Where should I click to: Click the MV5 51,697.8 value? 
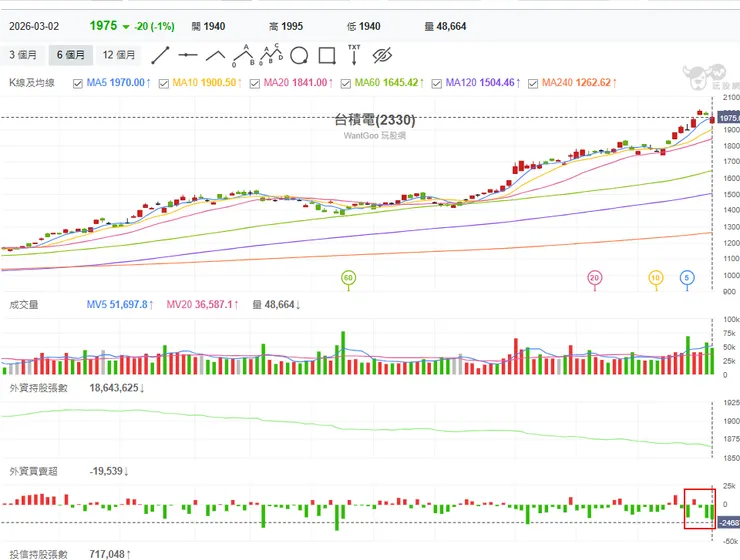(120, 305)
